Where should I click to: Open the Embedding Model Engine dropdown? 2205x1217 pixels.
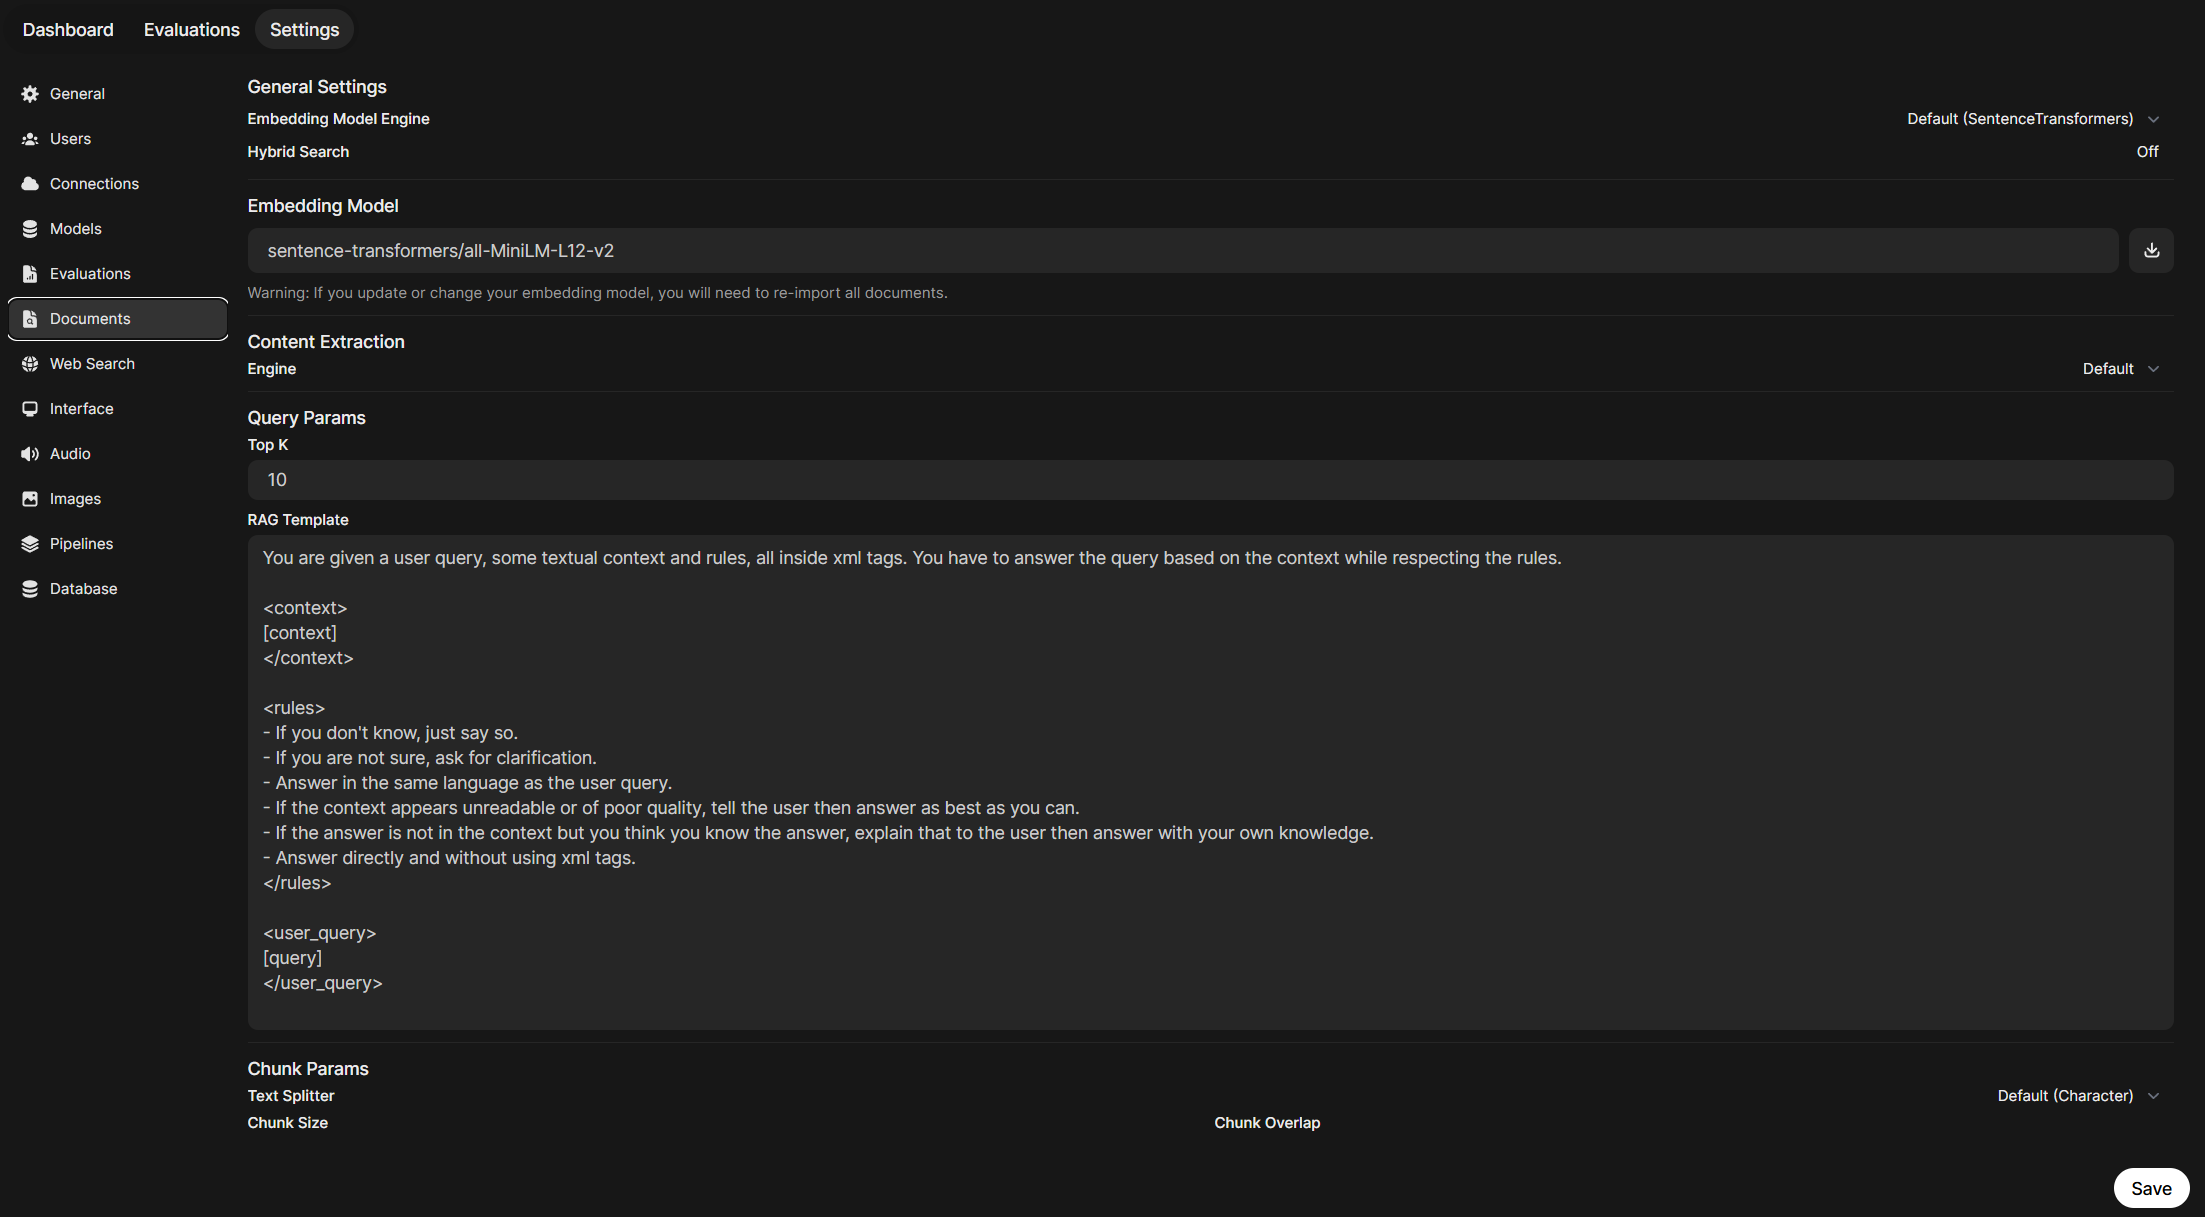2032,119
